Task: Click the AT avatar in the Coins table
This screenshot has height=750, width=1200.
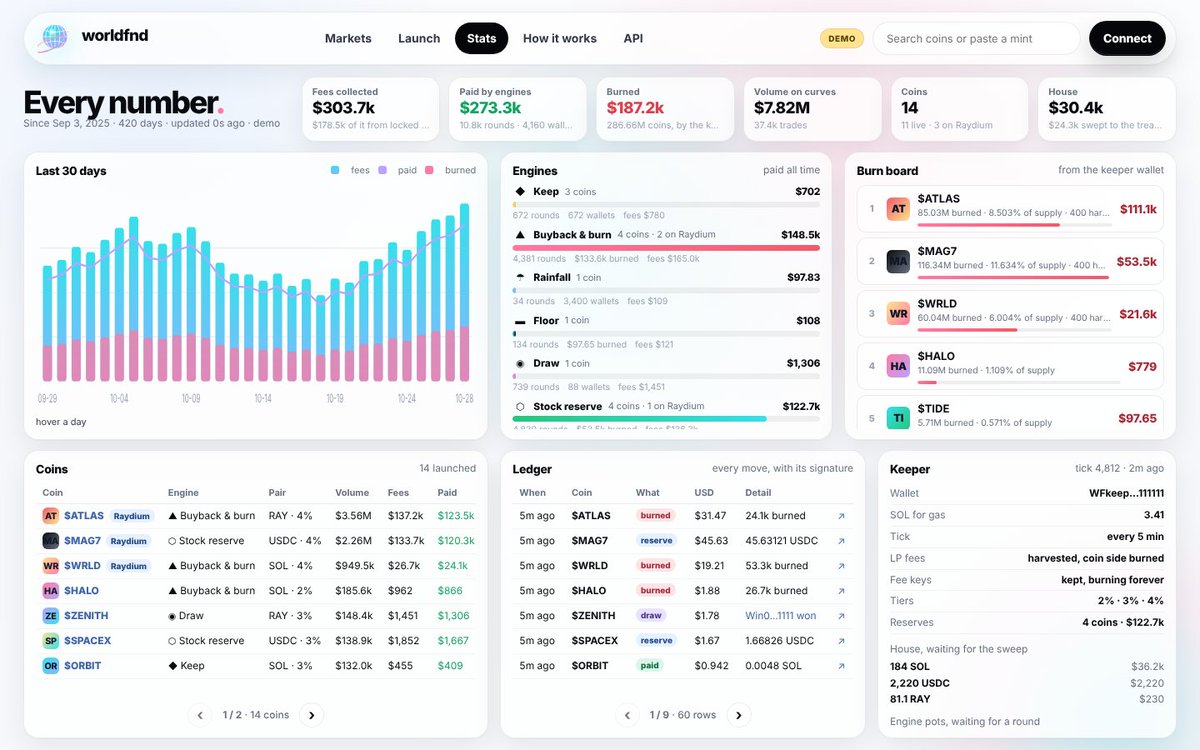Action: (50, 516)
